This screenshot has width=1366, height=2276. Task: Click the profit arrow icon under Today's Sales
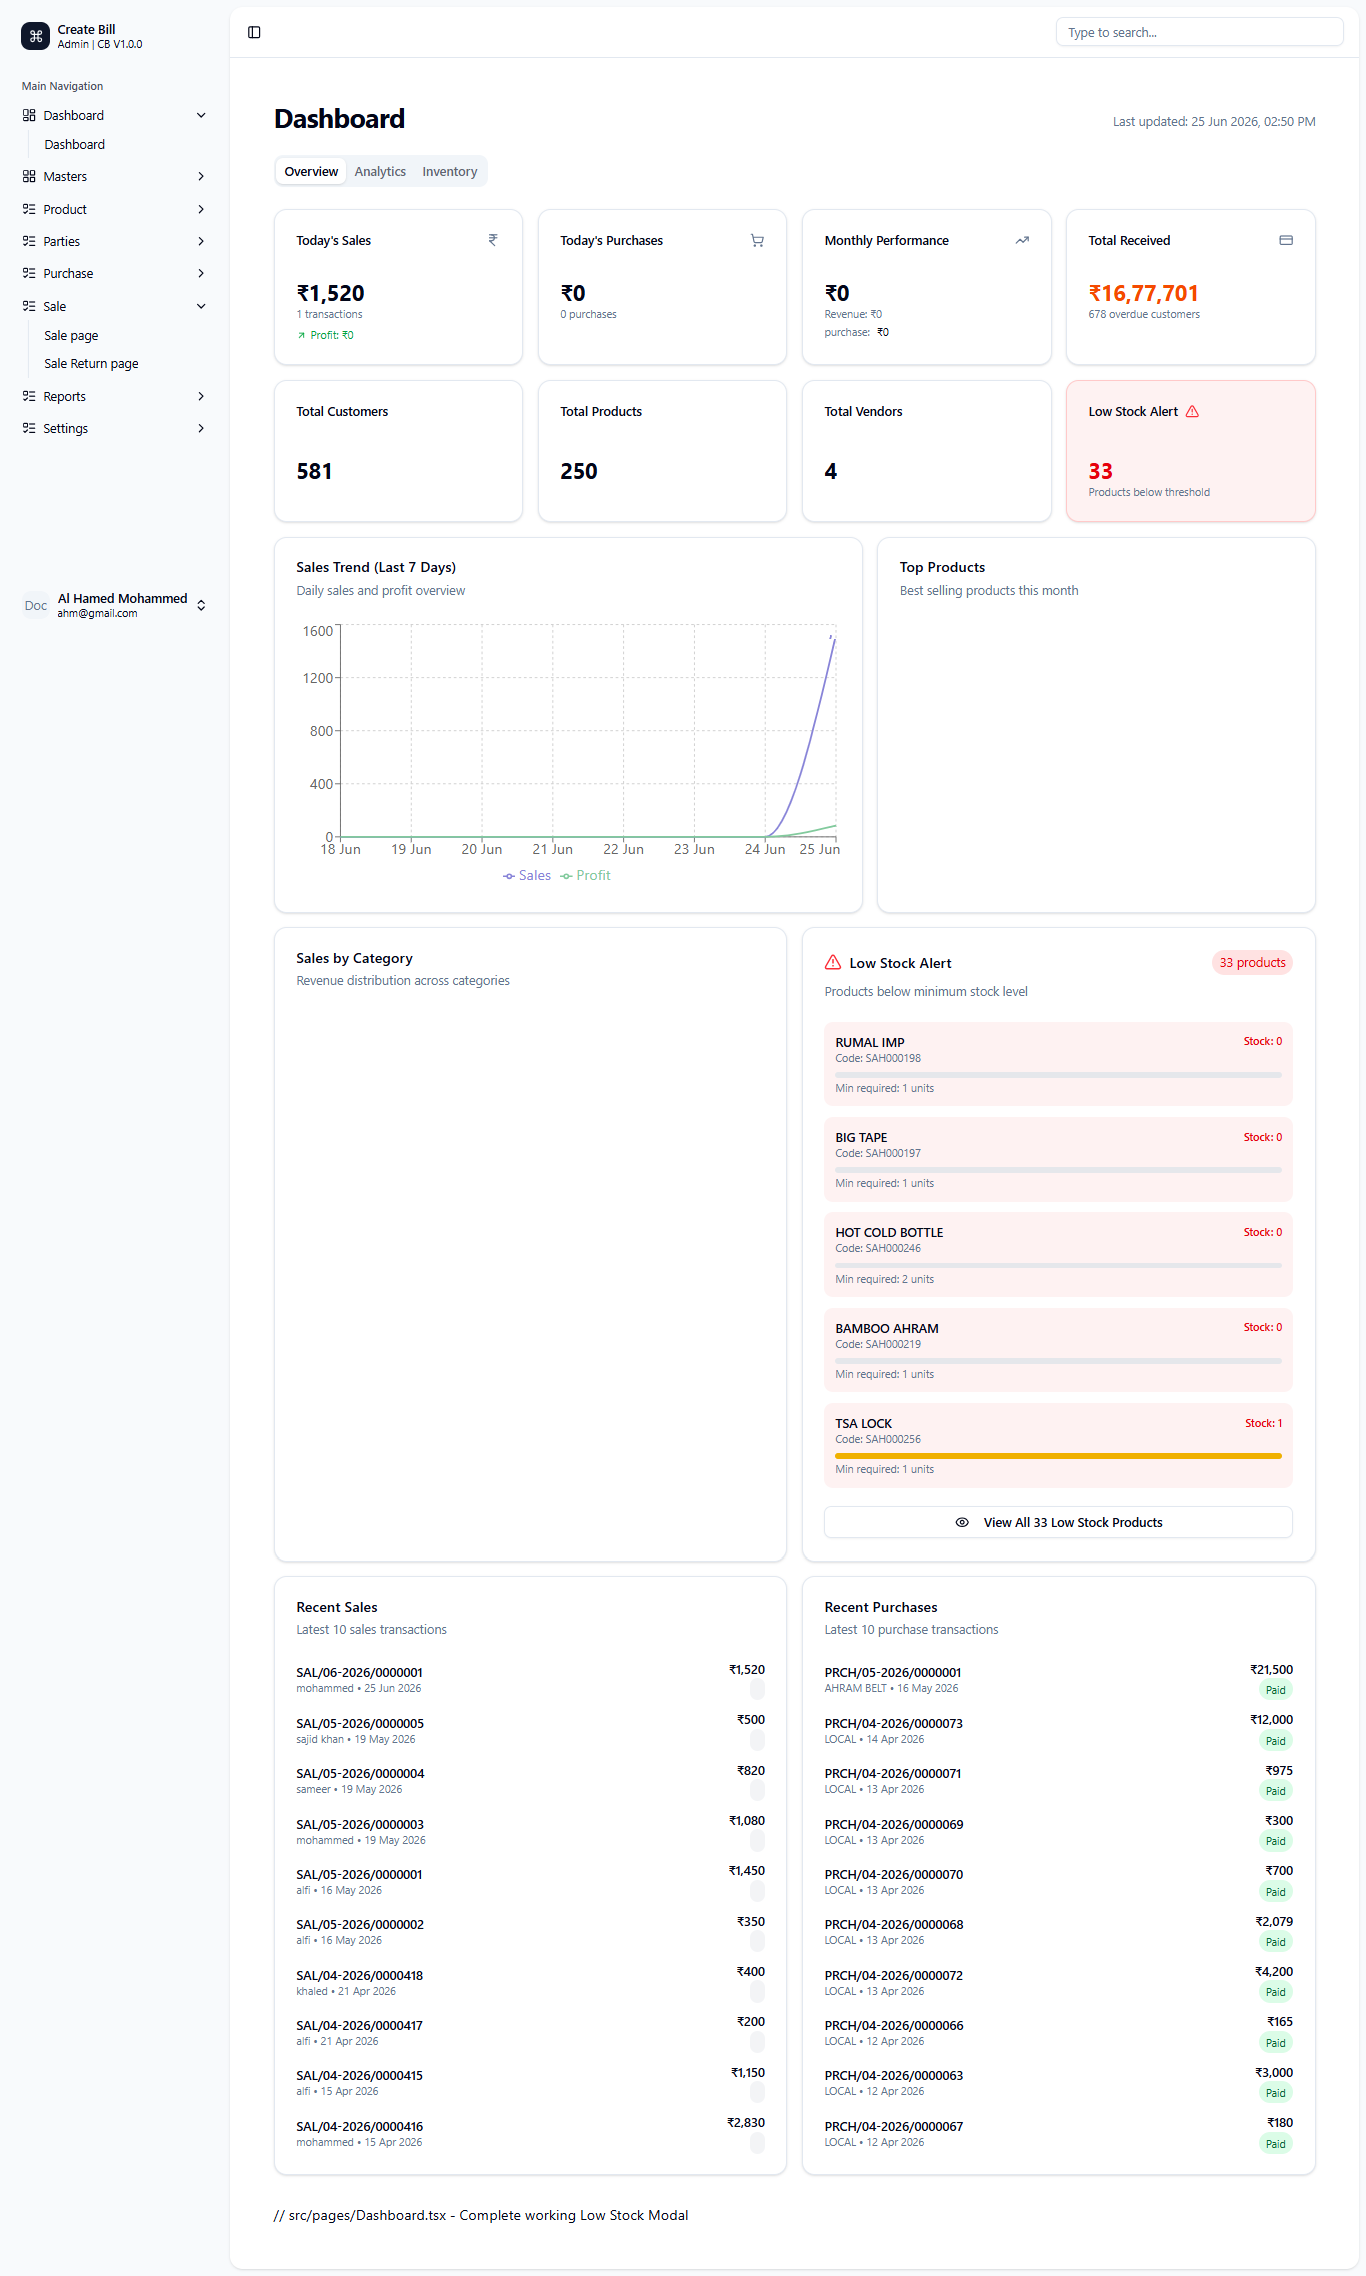click(301, 336)
